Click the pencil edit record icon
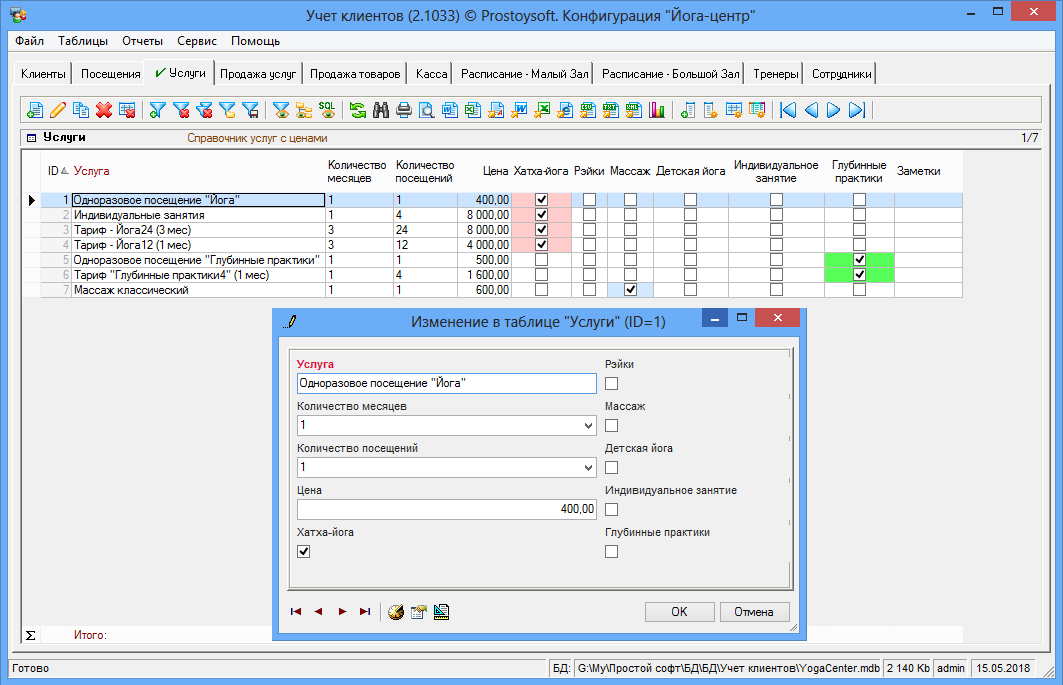Image resolution: width=1063 pixels, height=685 pixels. 58,110
